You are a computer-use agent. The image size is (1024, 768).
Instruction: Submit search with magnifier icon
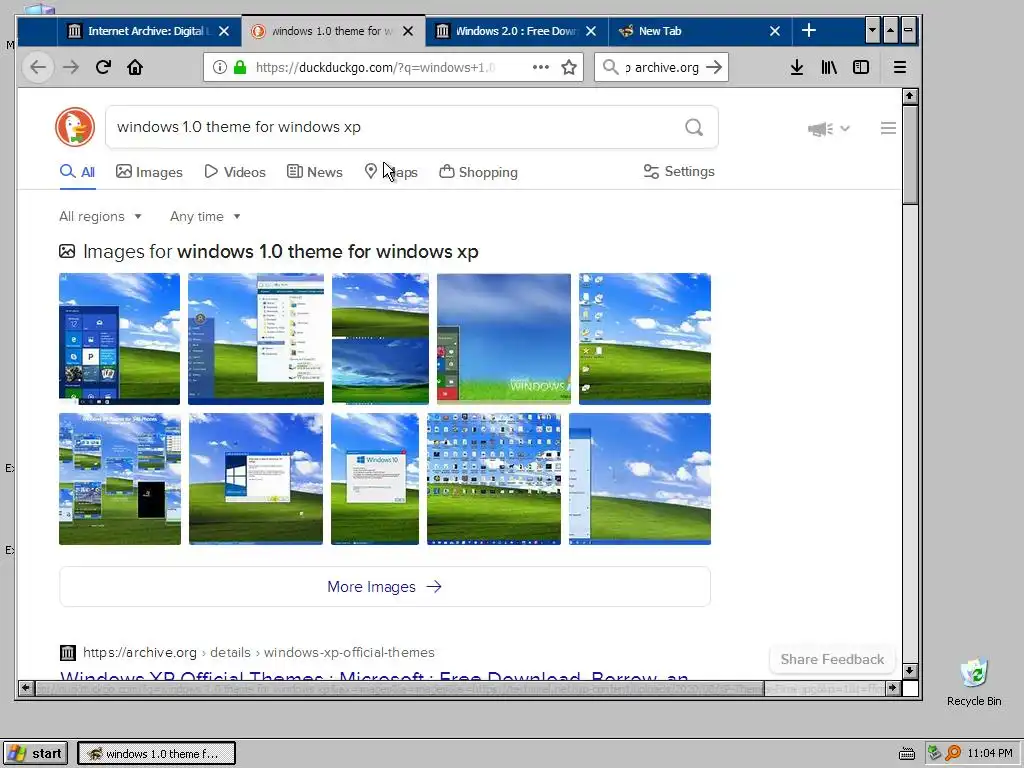coord(694,127)
